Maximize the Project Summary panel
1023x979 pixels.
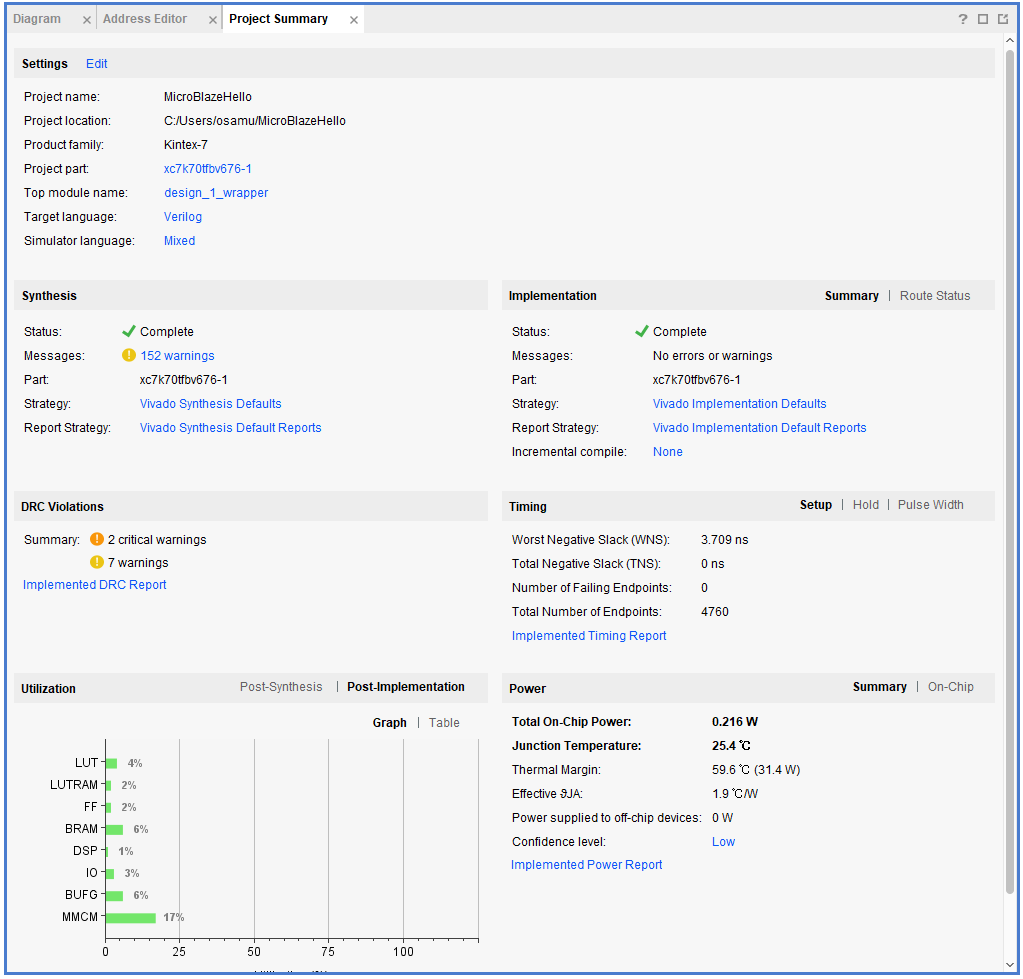point(983,19)
